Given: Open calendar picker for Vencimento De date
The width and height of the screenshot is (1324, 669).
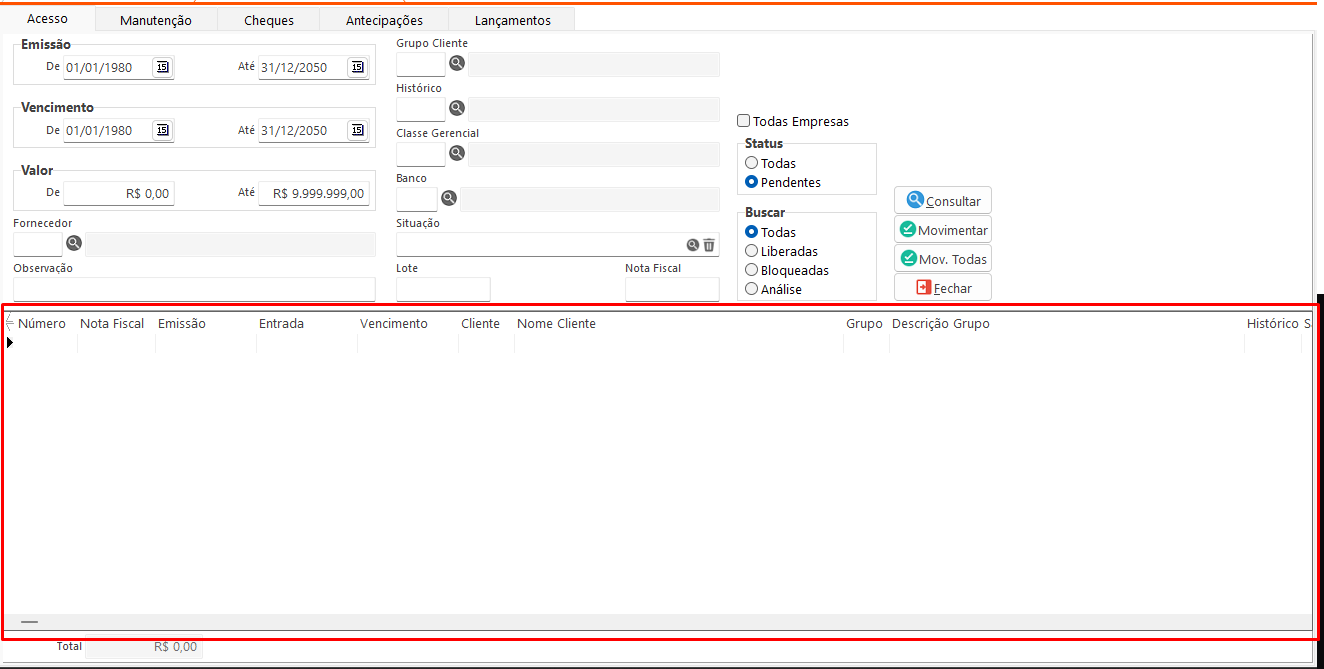Looking at the screenshot, I should coord(162,130).
